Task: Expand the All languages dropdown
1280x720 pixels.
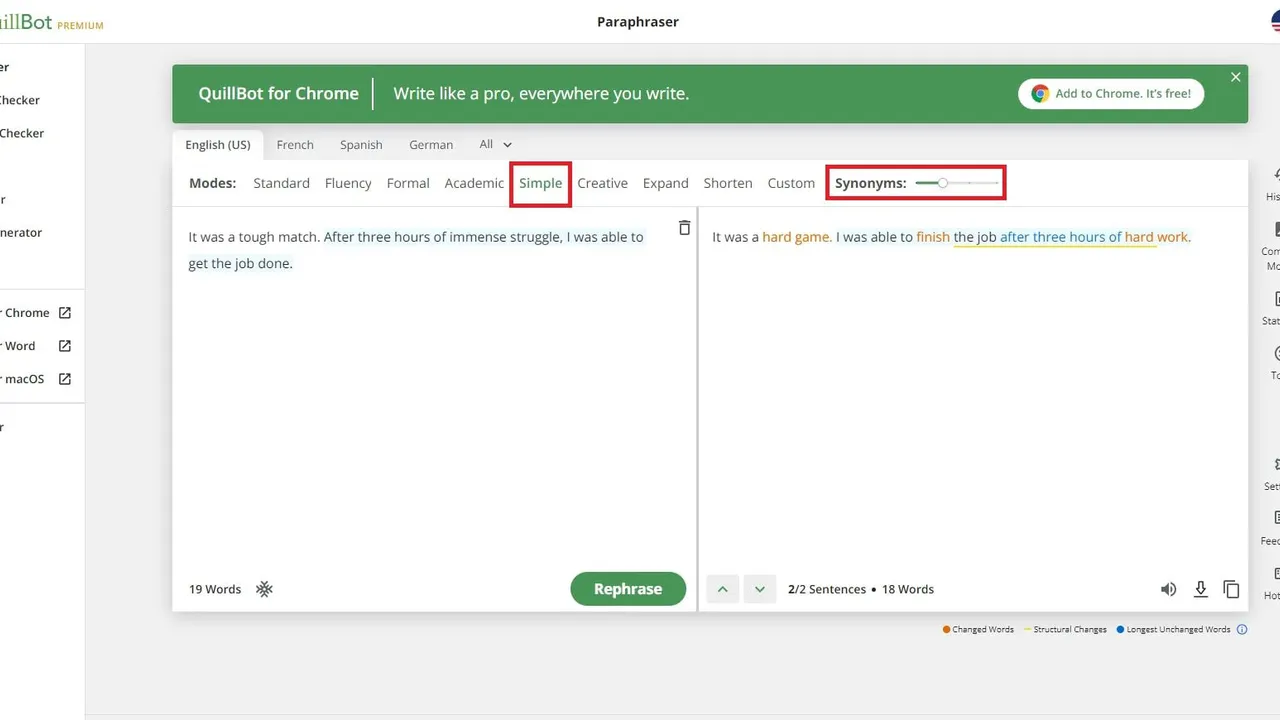Action: point(495,144)
